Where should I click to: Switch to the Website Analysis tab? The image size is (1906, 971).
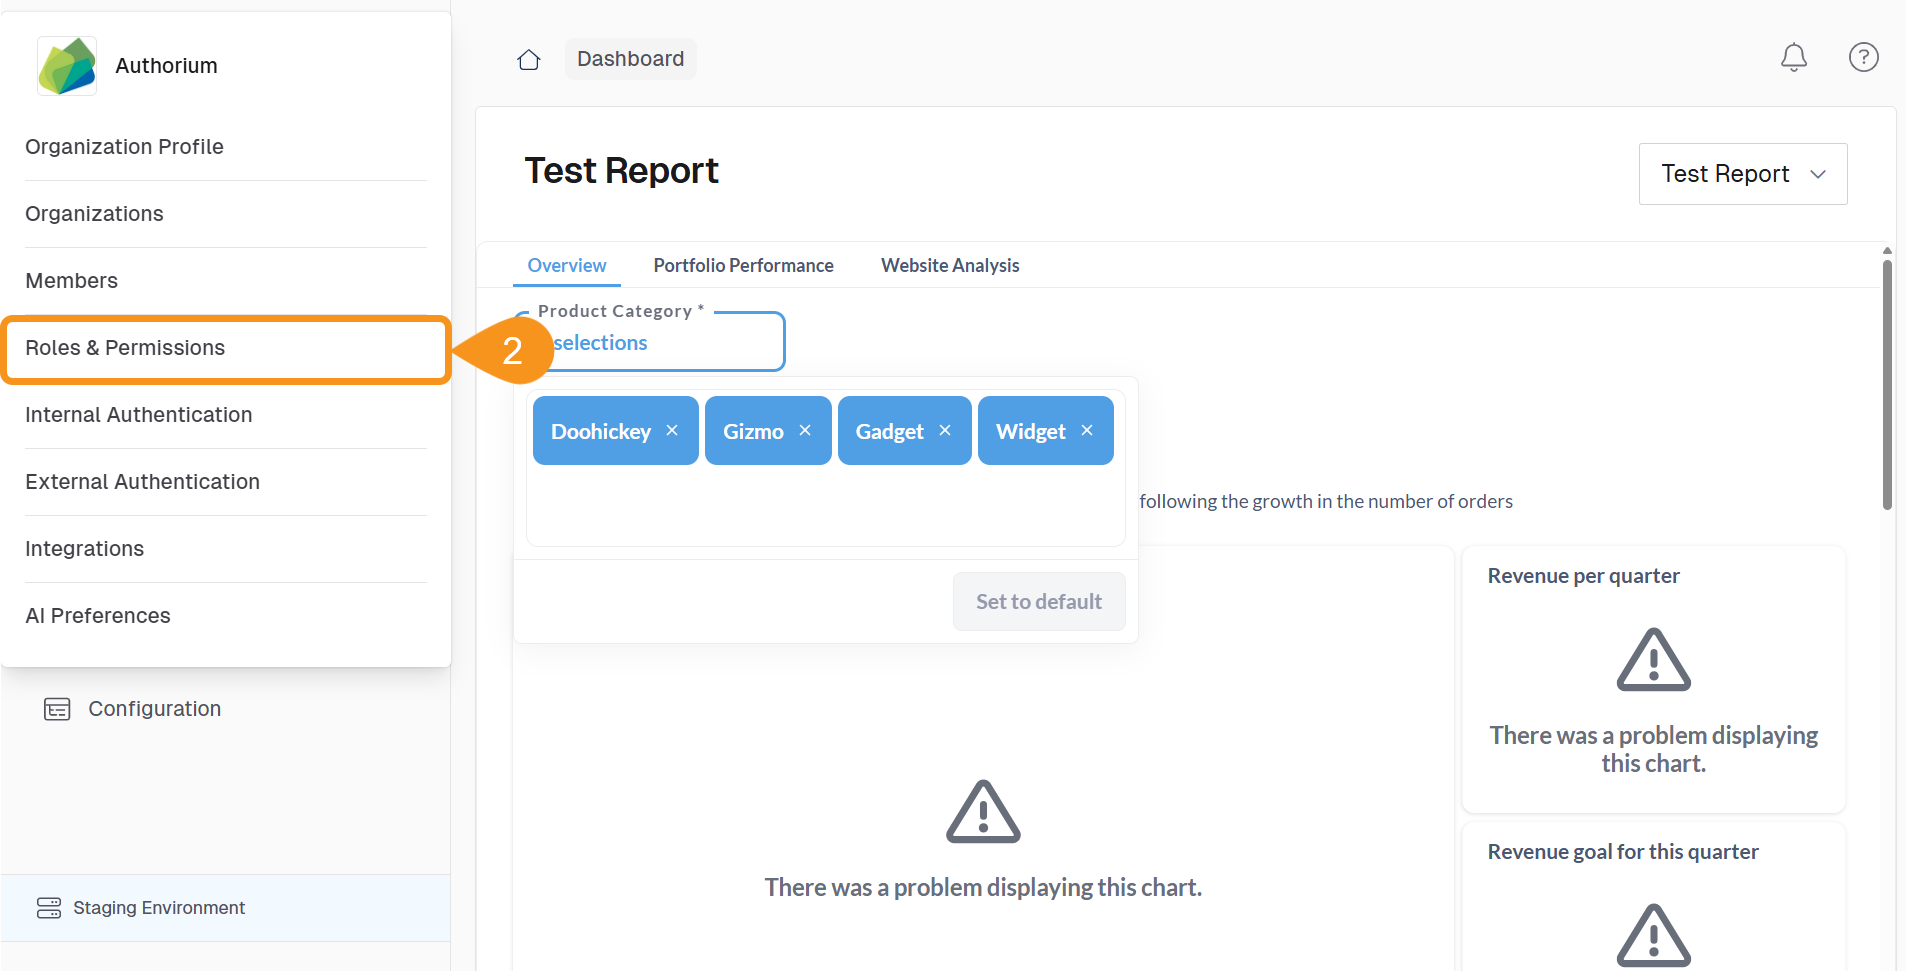click(x=949, y=265)
